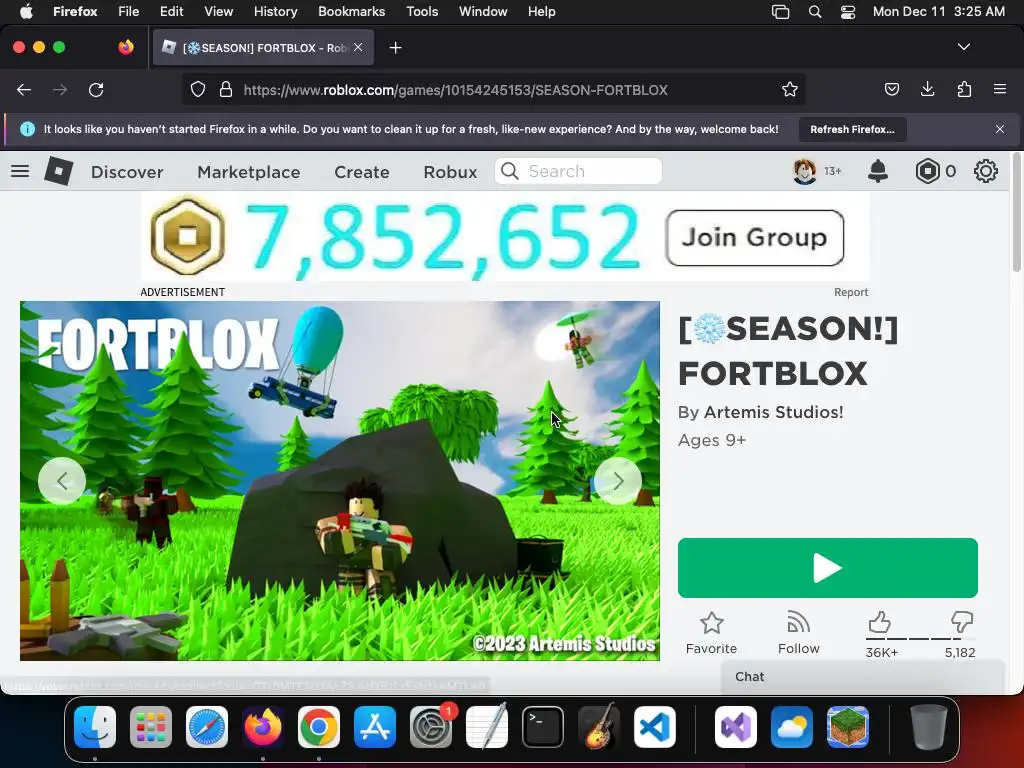The image size is (1024, 768).
Task: Go to Discover page
Action: (127, 172)
